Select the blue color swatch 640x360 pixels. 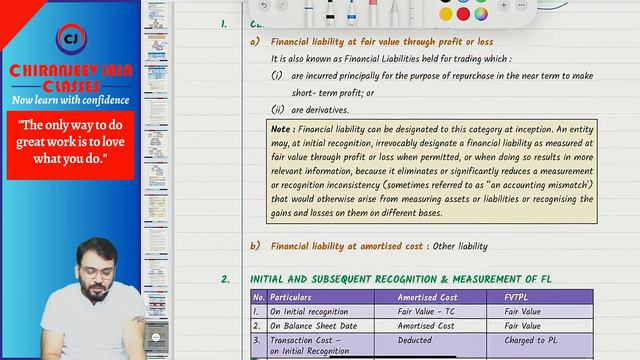click(463, 1)
